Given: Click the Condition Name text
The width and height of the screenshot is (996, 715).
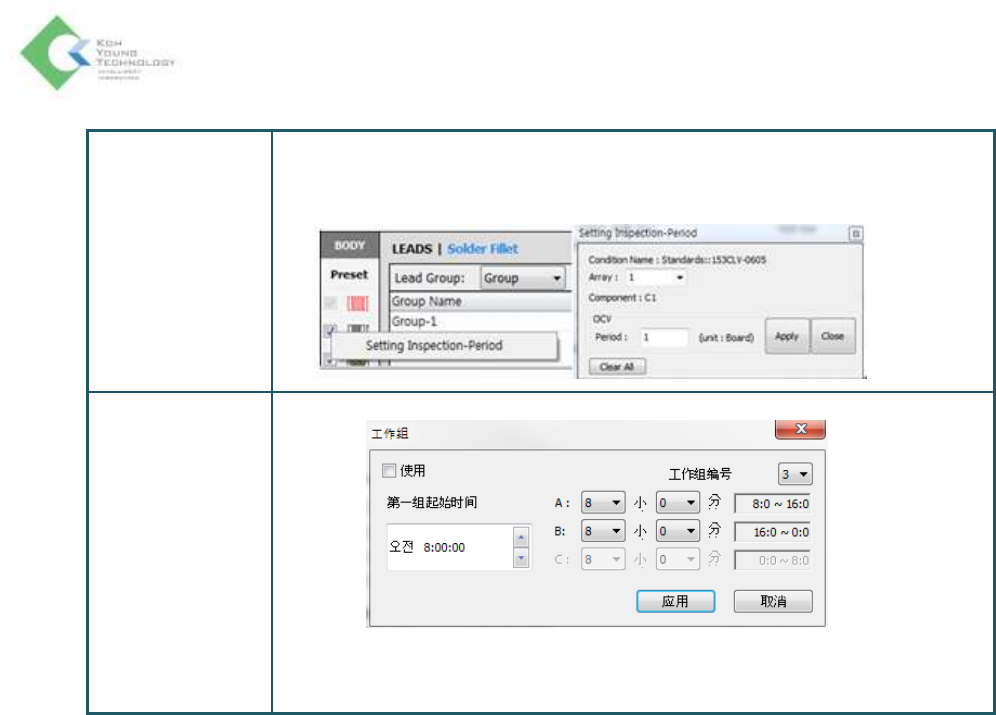Looking at the screenshot, I should click(677, 260).
